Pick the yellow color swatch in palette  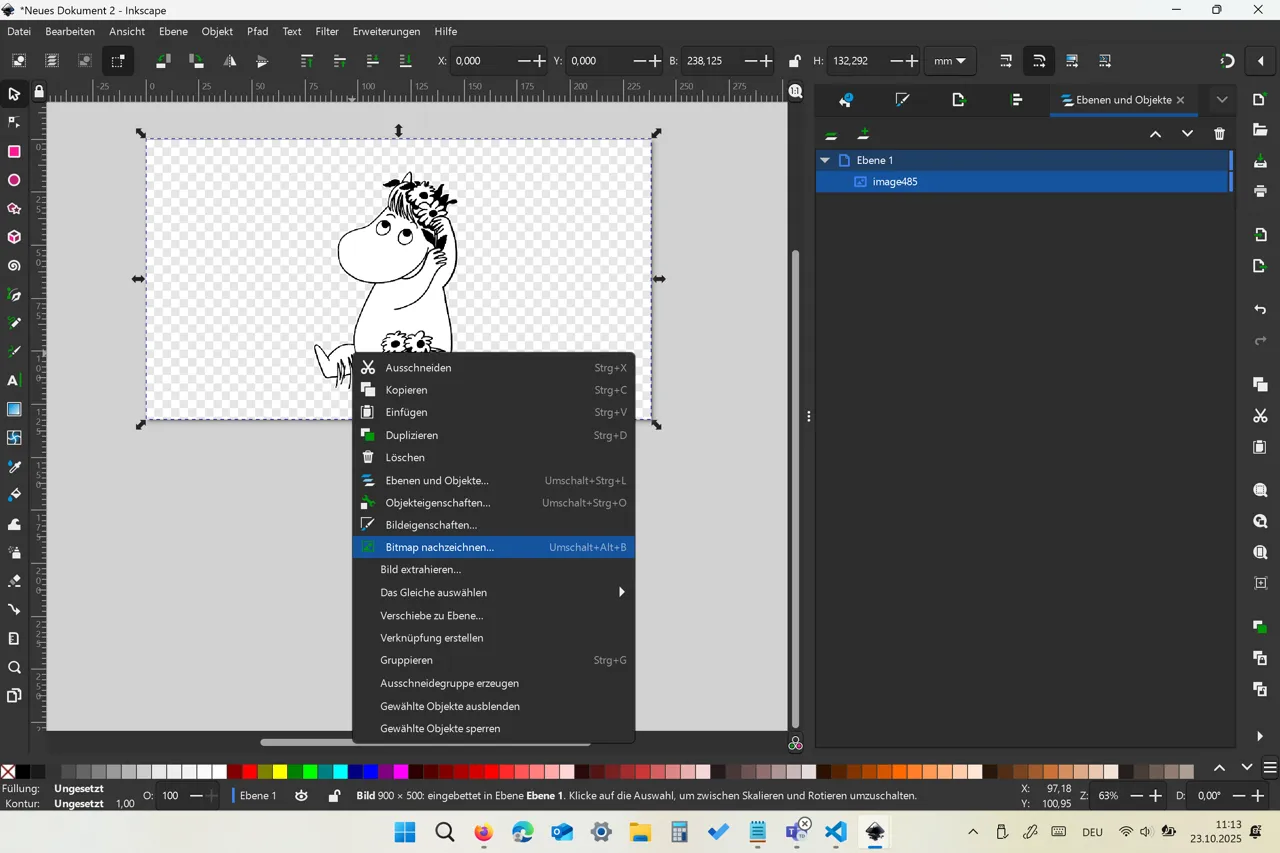click(x=280, y=771)
